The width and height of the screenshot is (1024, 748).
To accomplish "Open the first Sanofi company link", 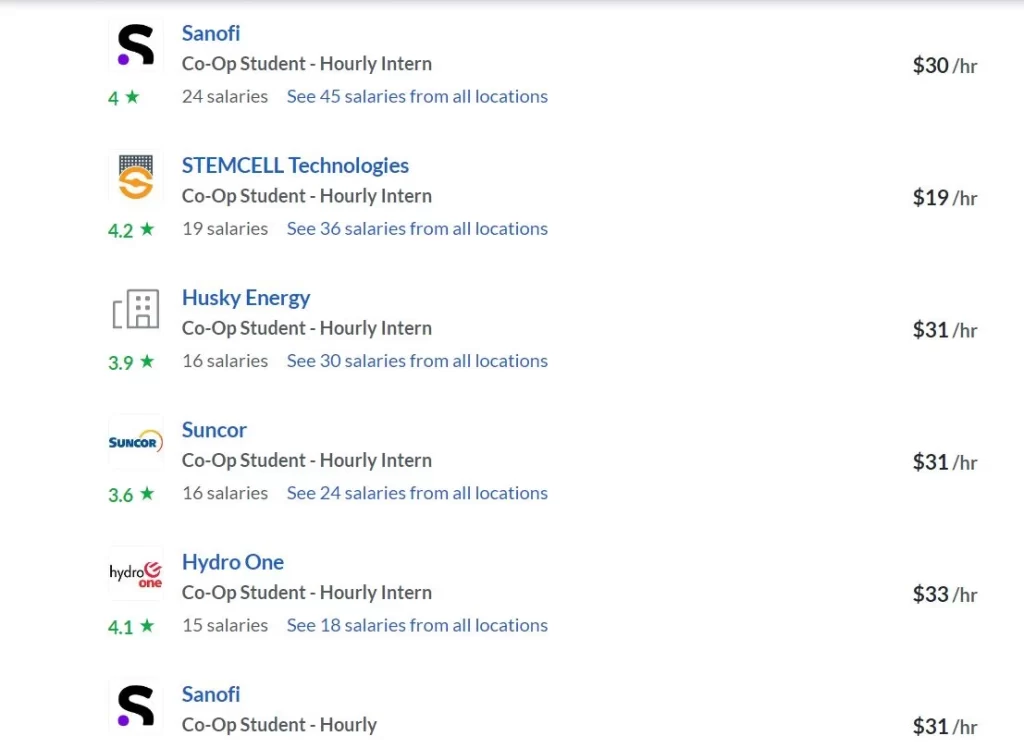I will coord(211,33).
